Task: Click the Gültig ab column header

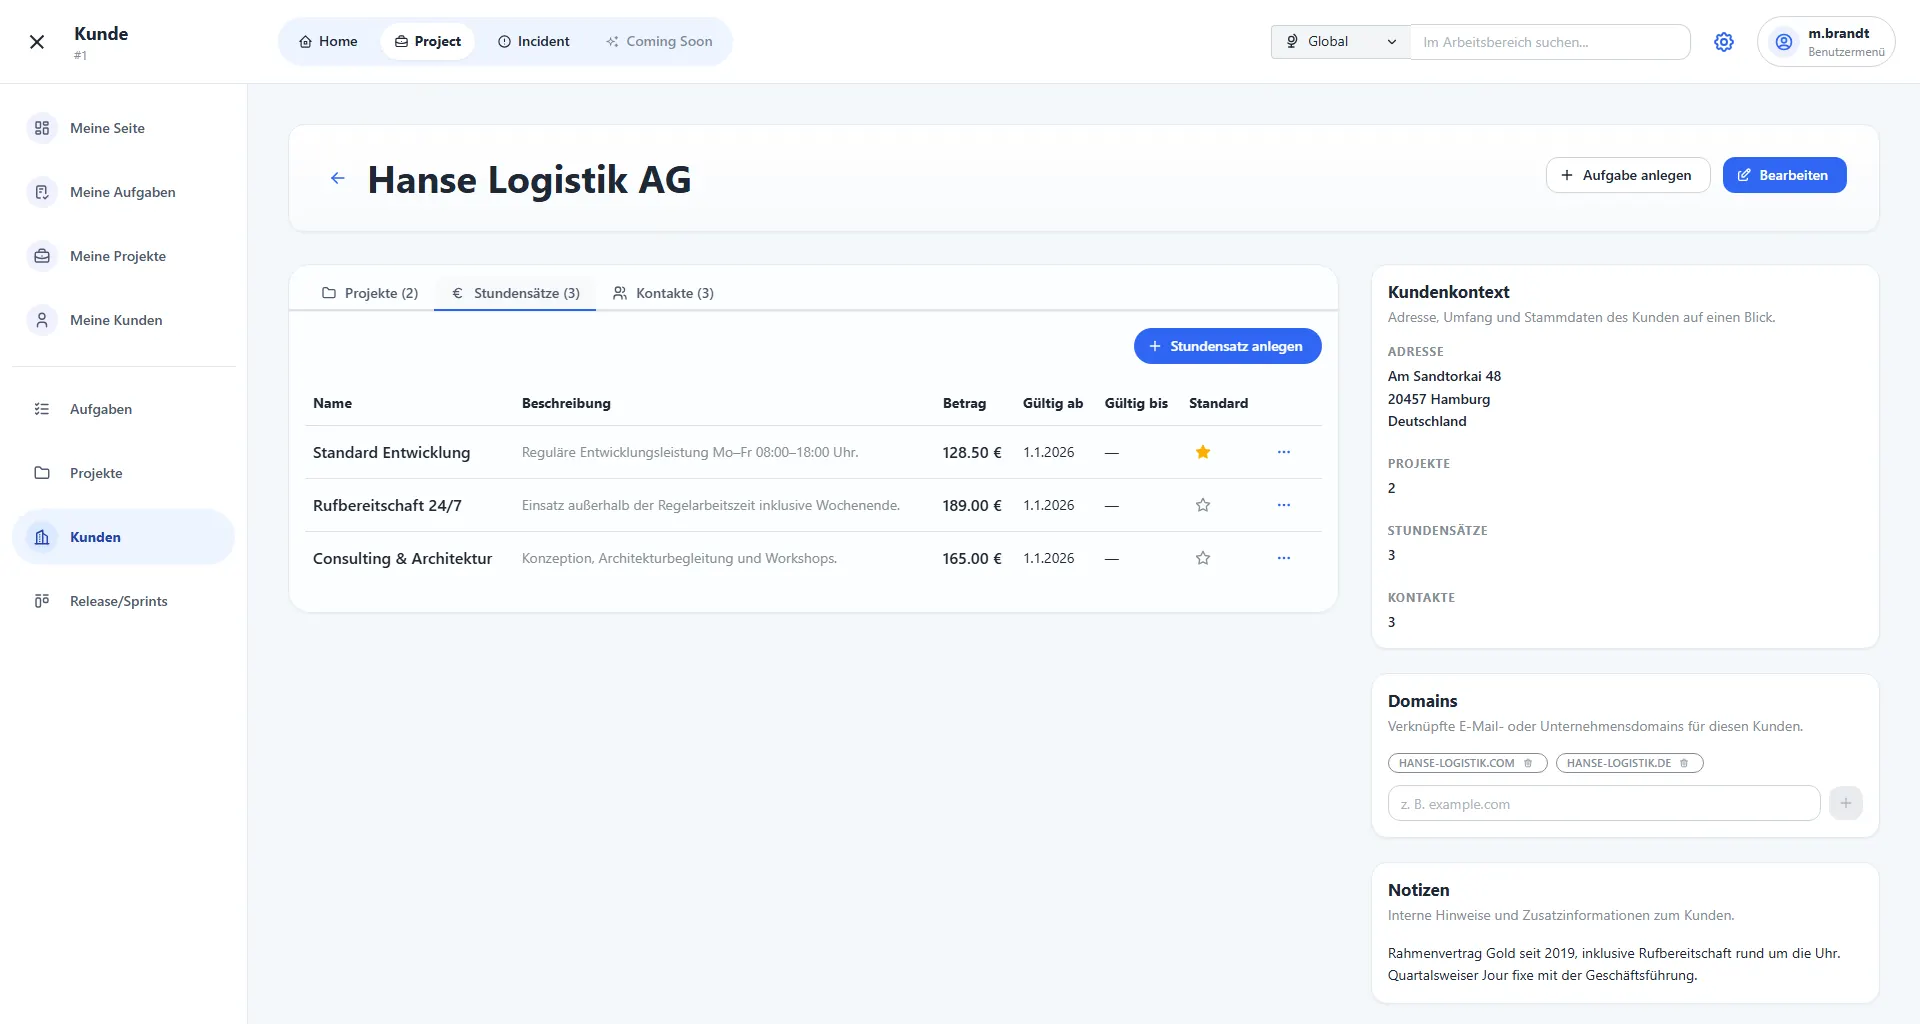Action: click(1053, 403)
